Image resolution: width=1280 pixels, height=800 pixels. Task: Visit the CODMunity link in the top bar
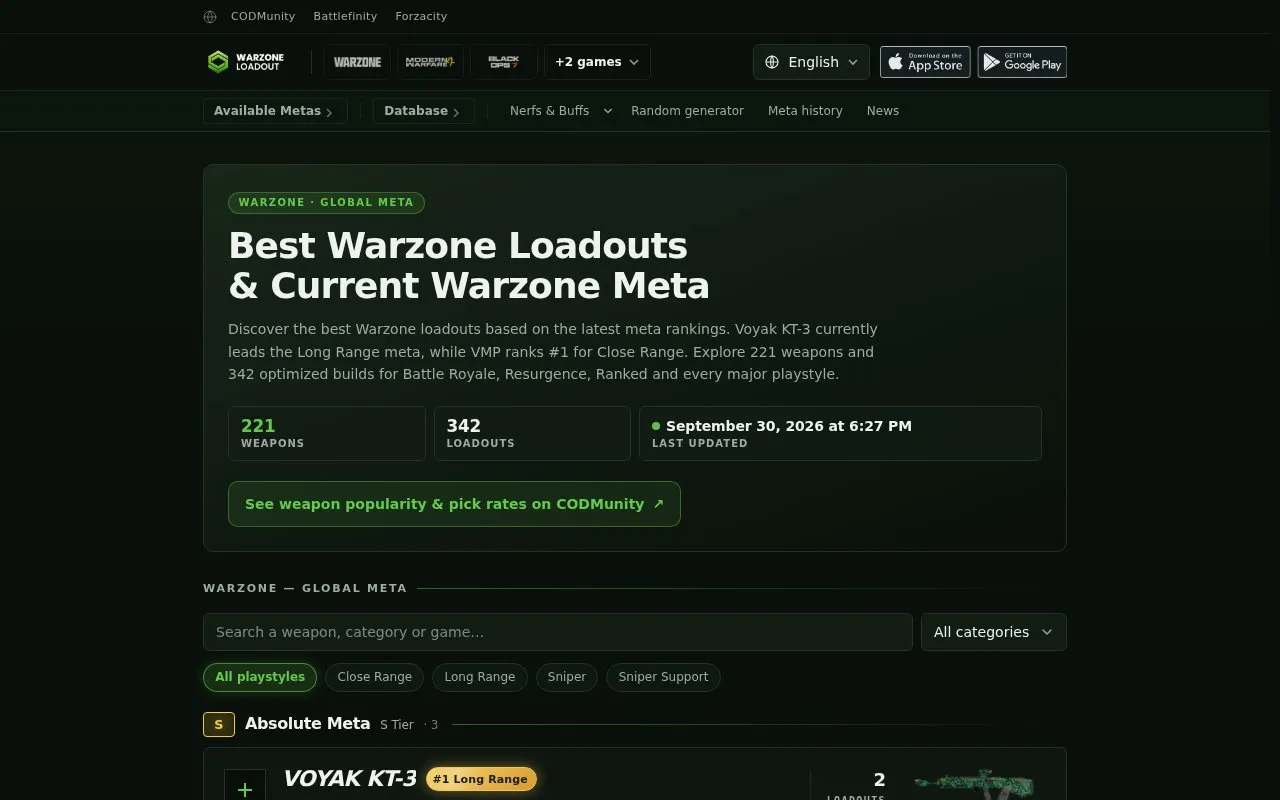tap(263, 16)
